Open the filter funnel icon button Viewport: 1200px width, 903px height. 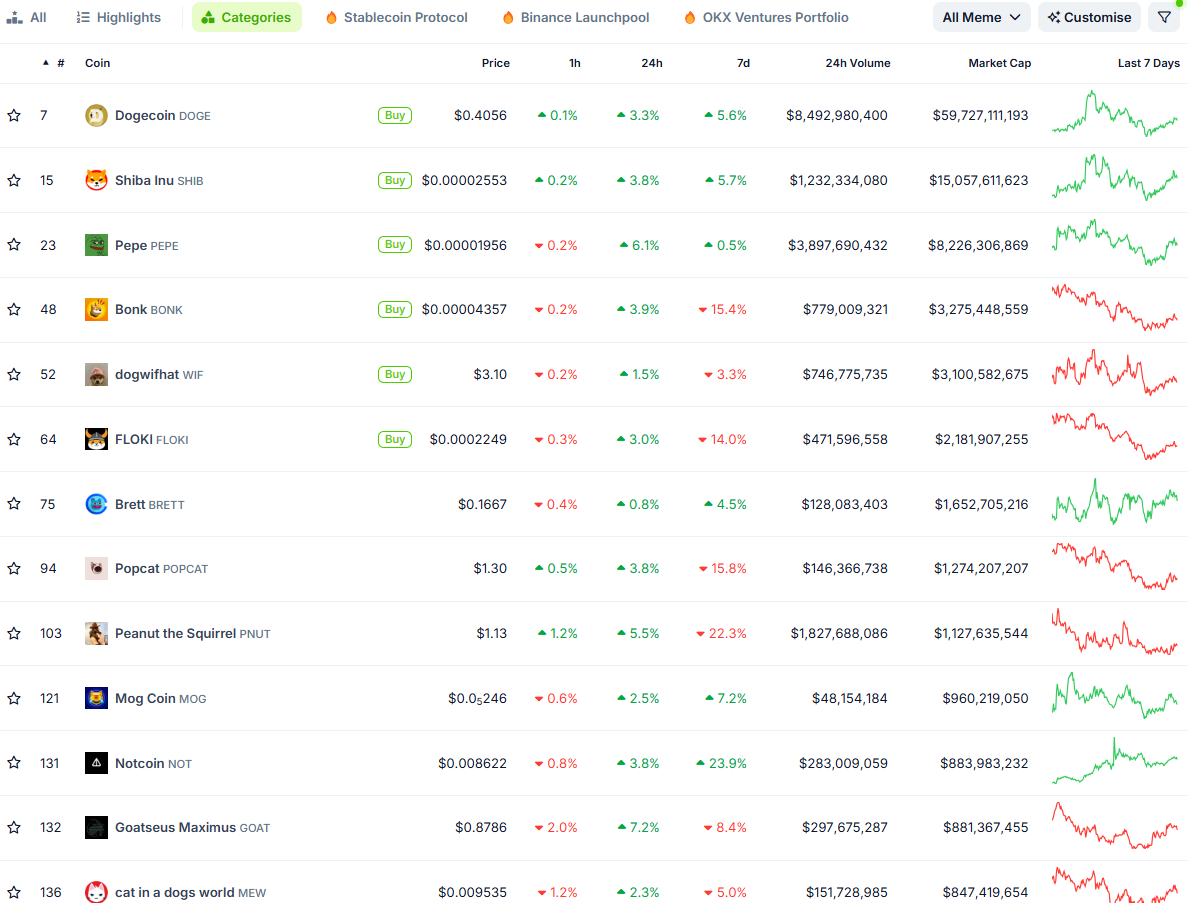click(1164, 17)
